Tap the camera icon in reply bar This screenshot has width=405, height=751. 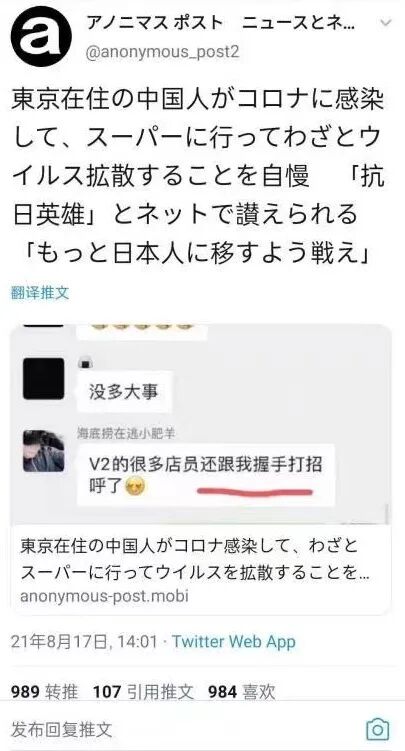click(x=377, y=729)
